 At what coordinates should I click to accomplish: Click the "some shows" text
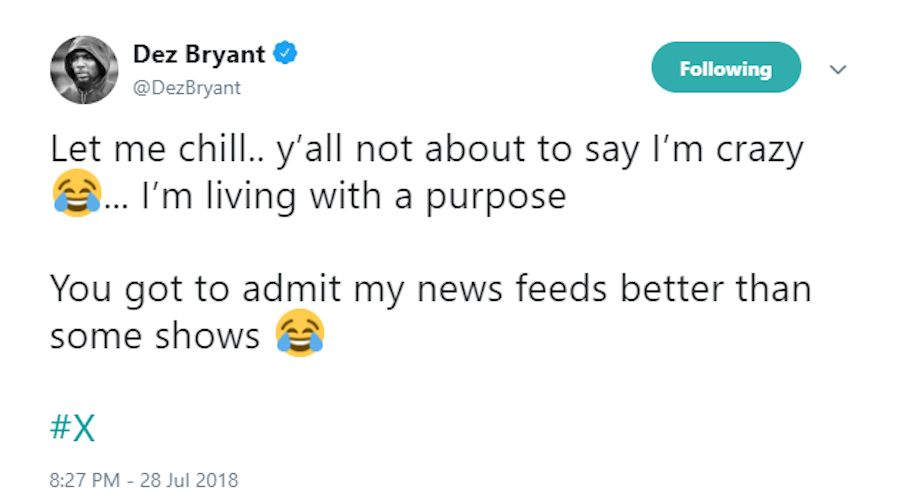[155, 337]
